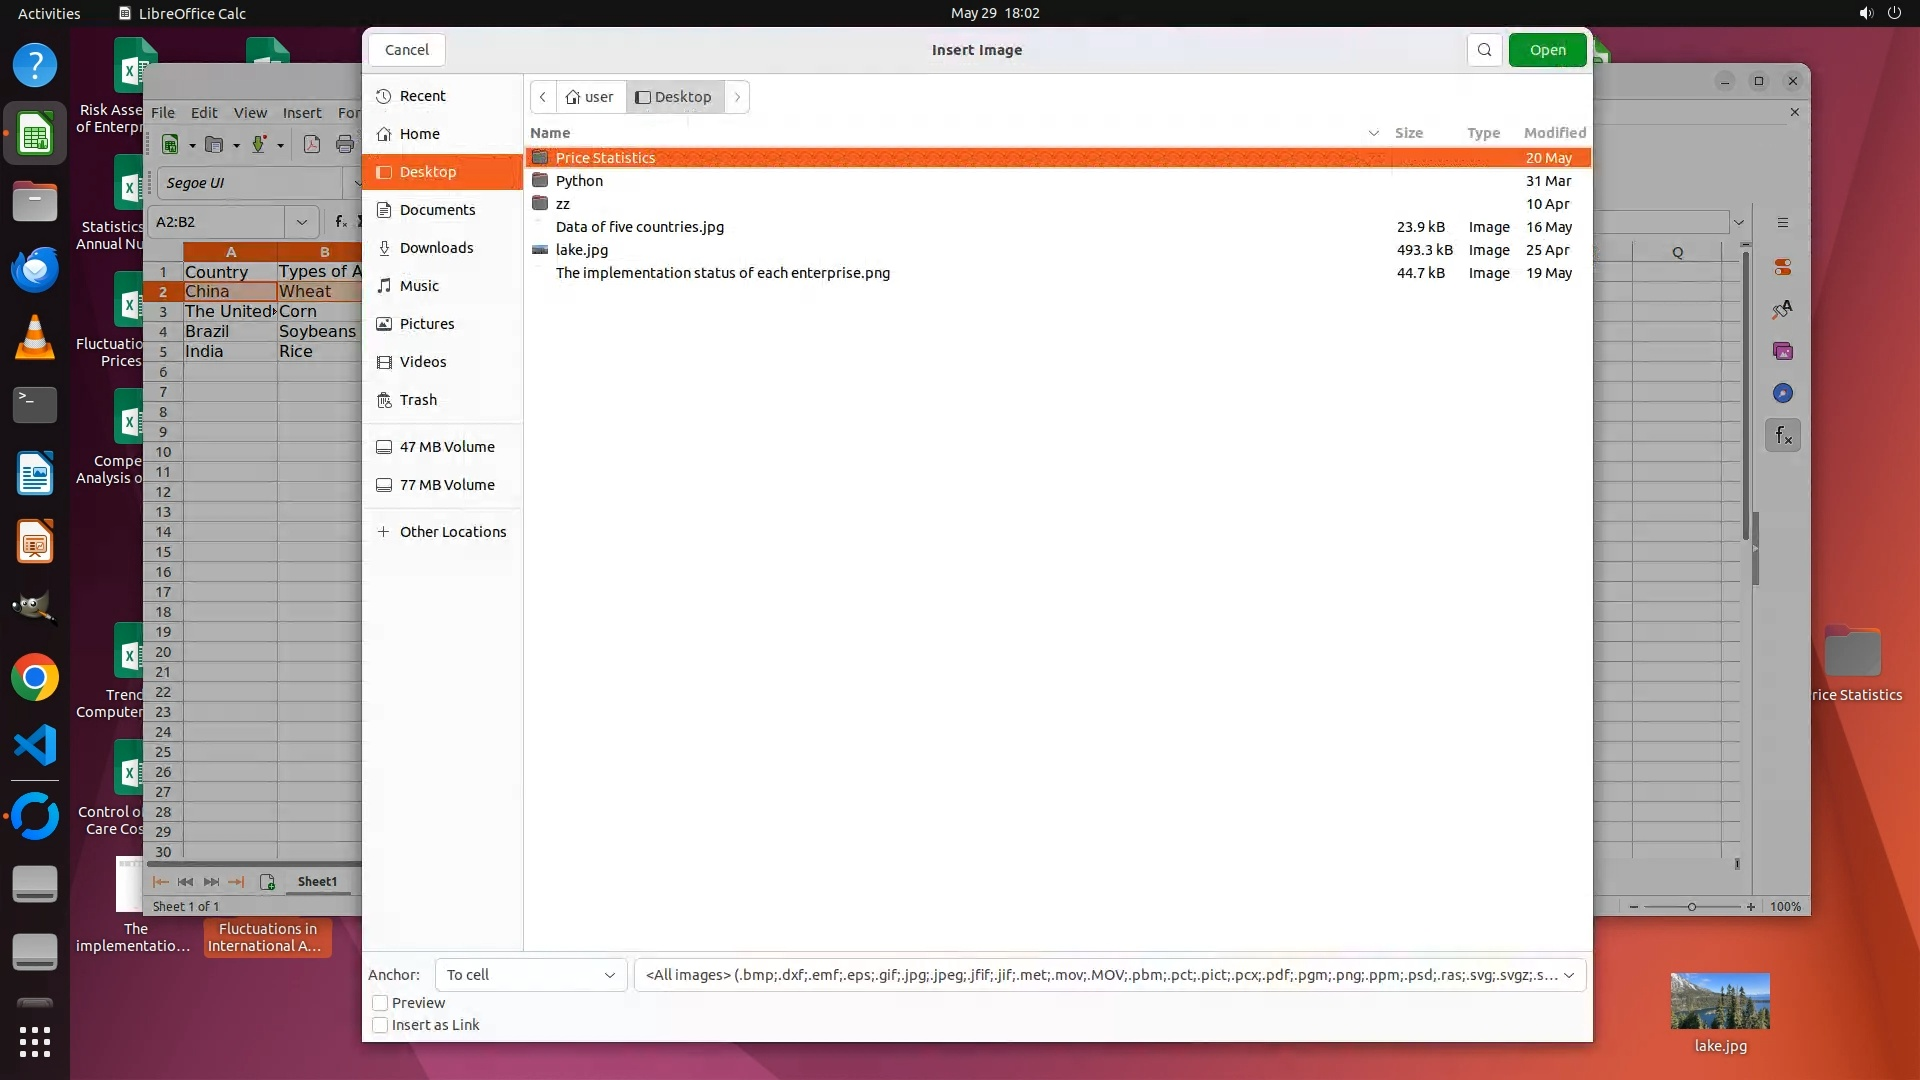Click the Functions sidebar icon

tap(1783, 435)
